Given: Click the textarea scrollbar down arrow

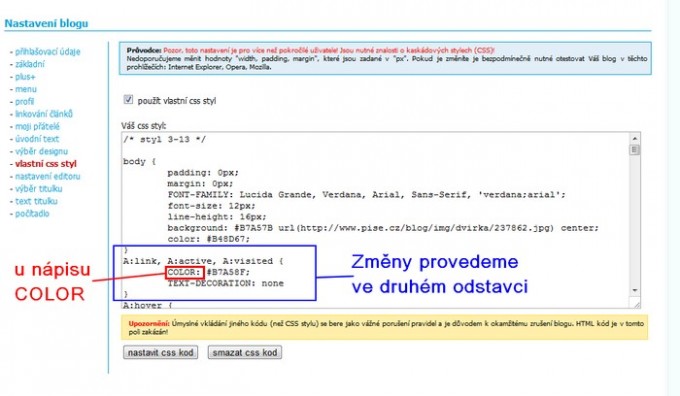Looking at the screenshot, I should pyautogui.click(x=635, y=290).
